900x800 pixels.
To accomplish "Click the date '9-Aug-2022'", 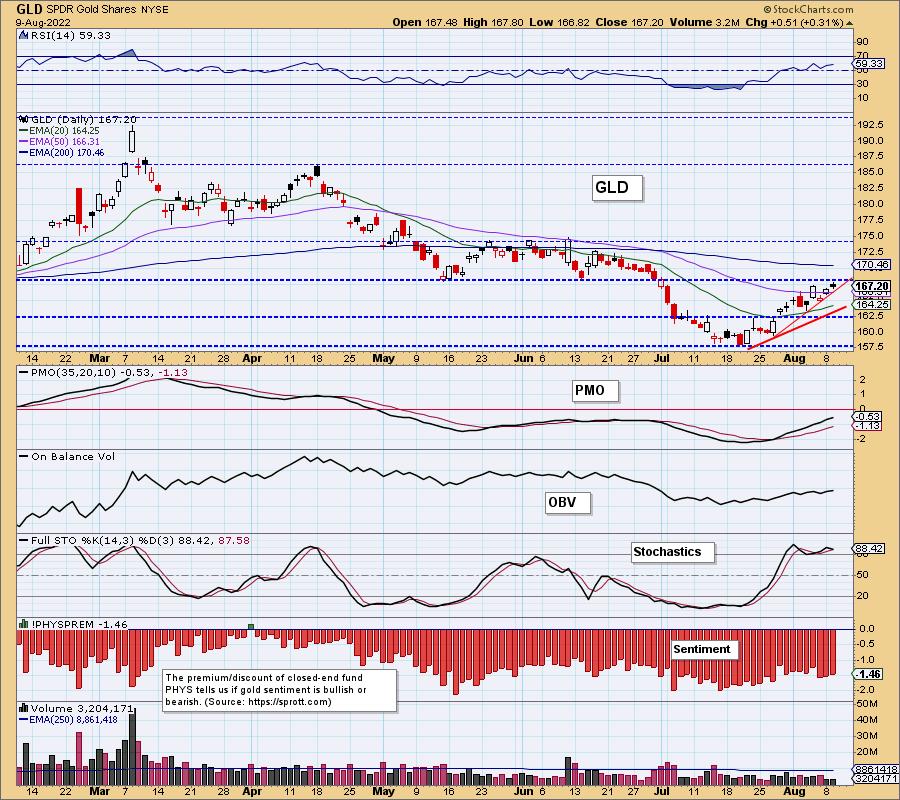I will point(43,22).
